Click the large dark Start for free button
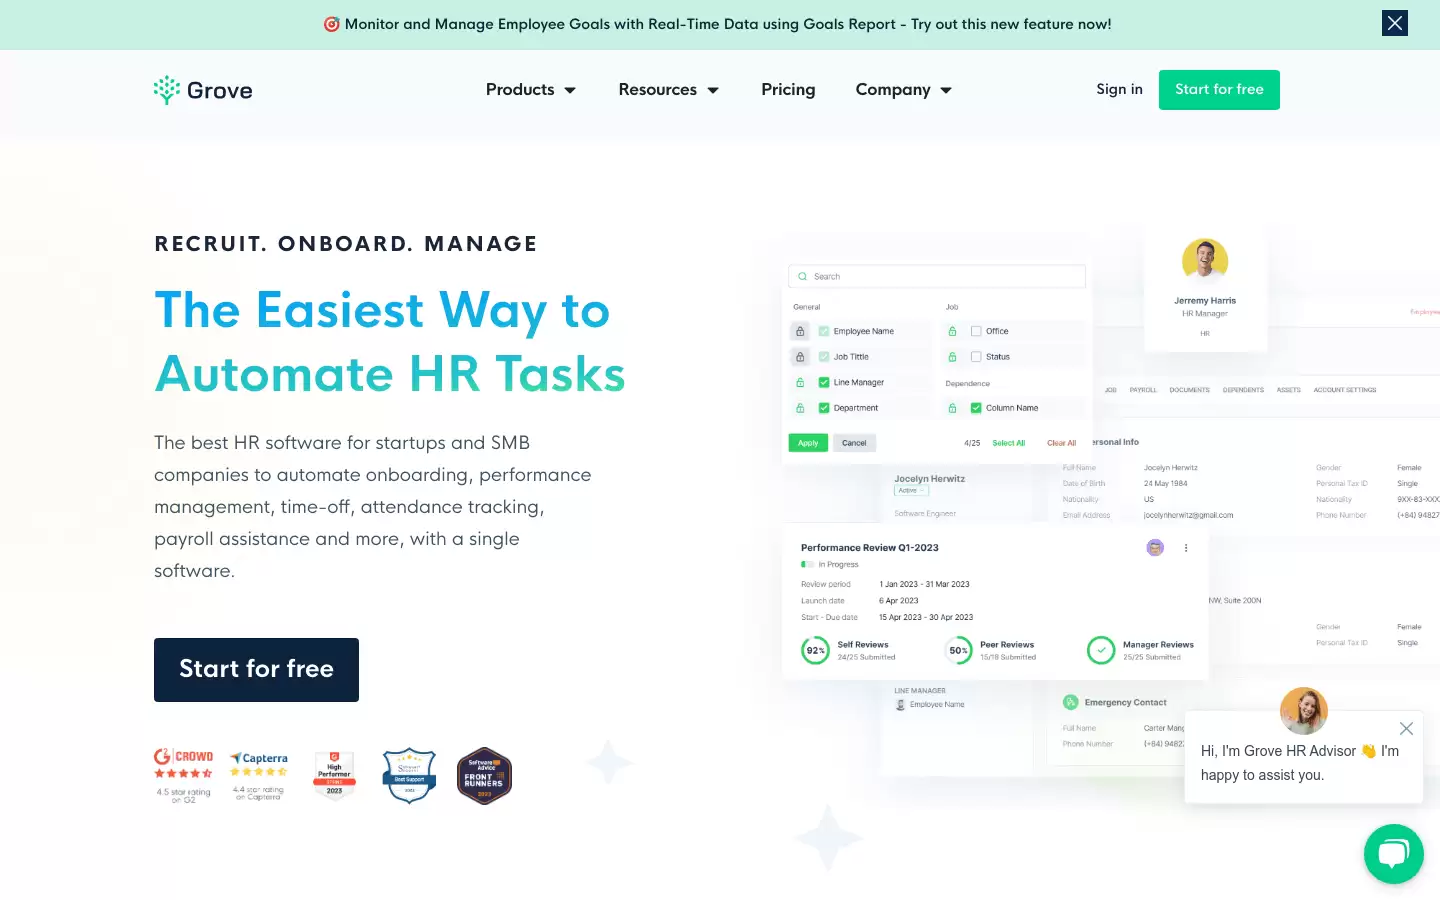The width and height of the screenshot is (1440, 900). click(x=256, y=670)
